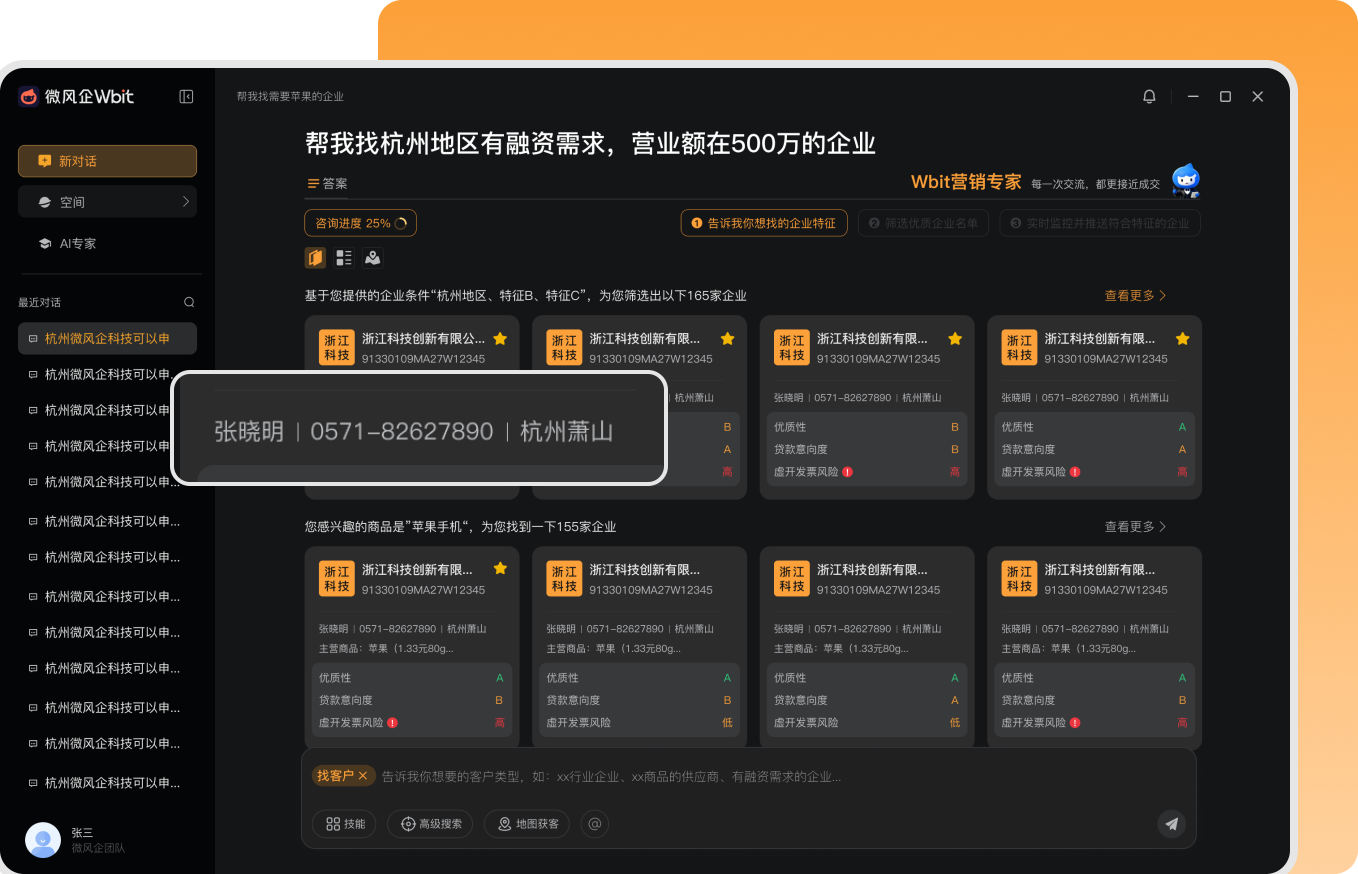Select the 答案 tab
This screenshot has width=1358, height=874.
tap(327, 184)
